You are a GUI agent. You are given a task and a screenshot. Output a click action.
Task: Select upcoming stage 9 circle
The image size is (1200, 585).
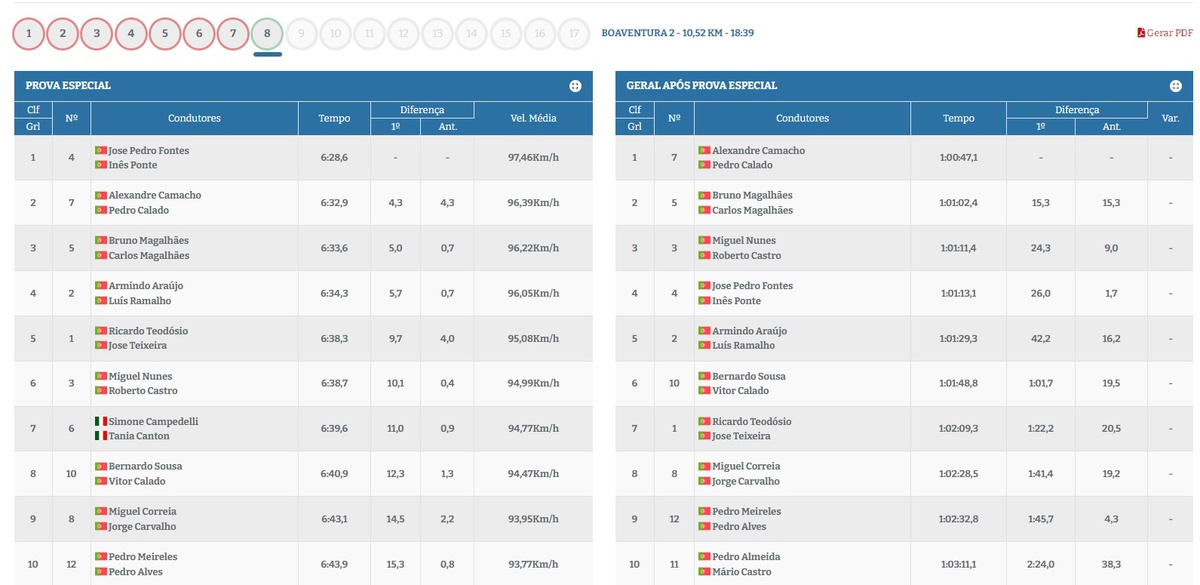click(301, 33)
